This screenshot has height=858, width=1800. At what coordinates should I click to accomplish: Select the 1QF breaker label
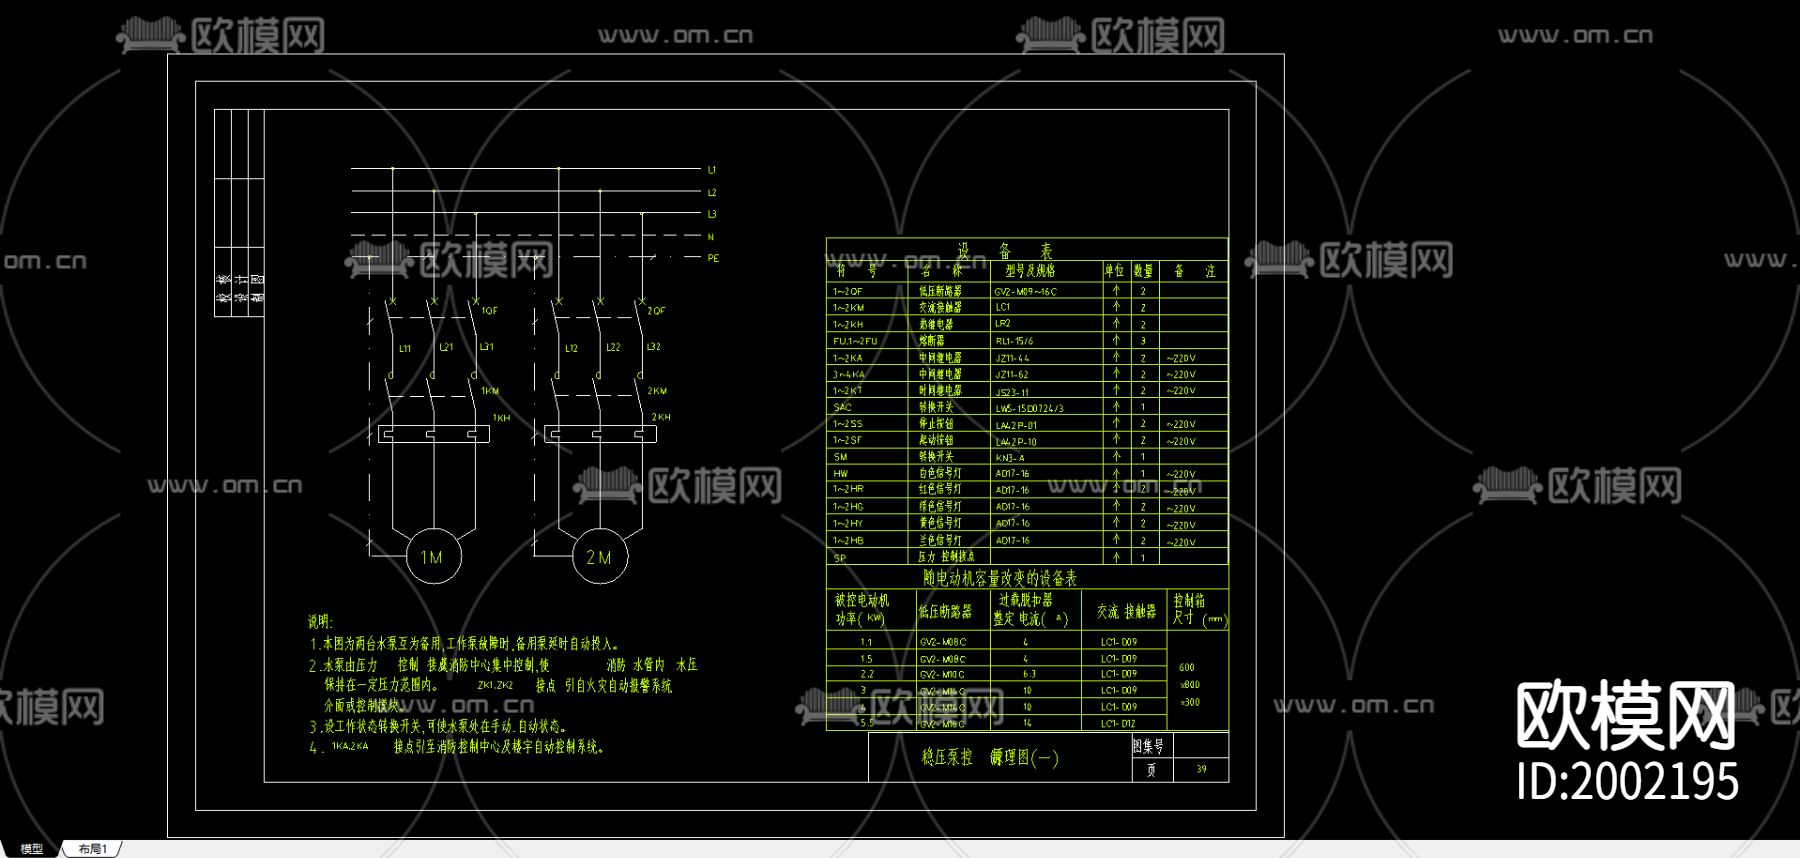click(x=489, y=311)
